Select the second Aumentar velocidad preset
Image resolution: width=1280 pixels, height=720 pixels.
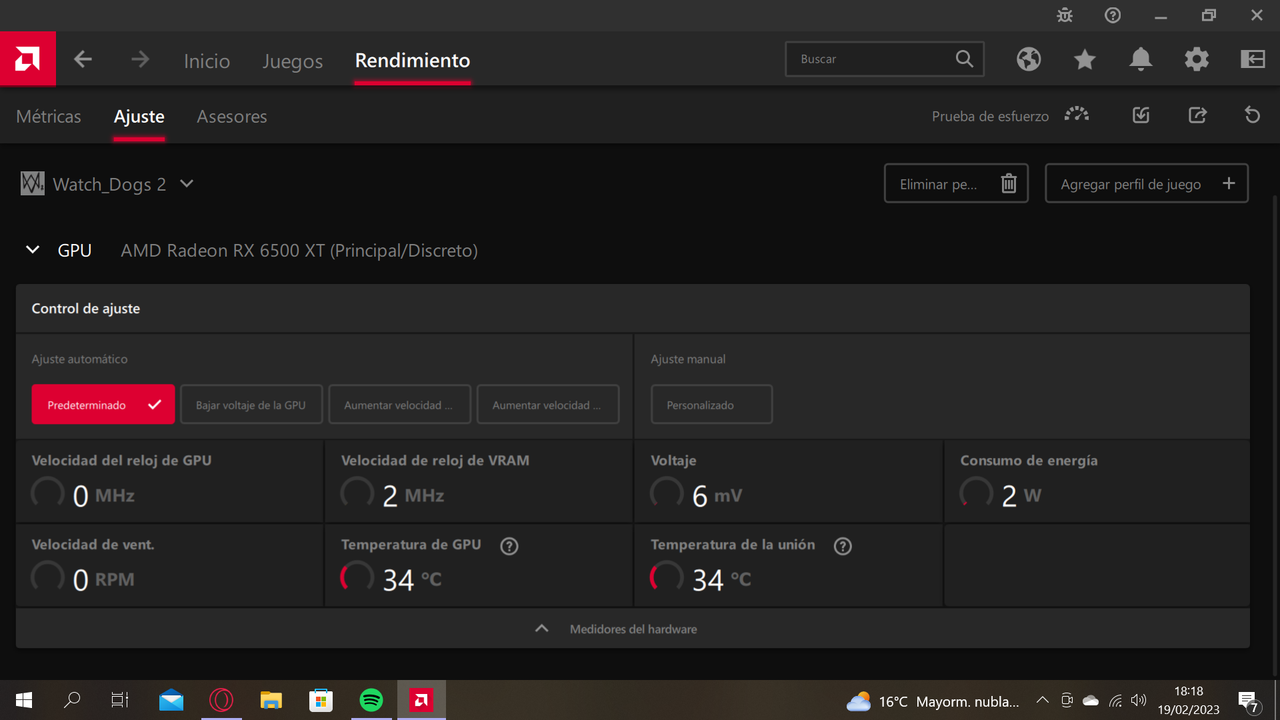click(x=547, y=405)
